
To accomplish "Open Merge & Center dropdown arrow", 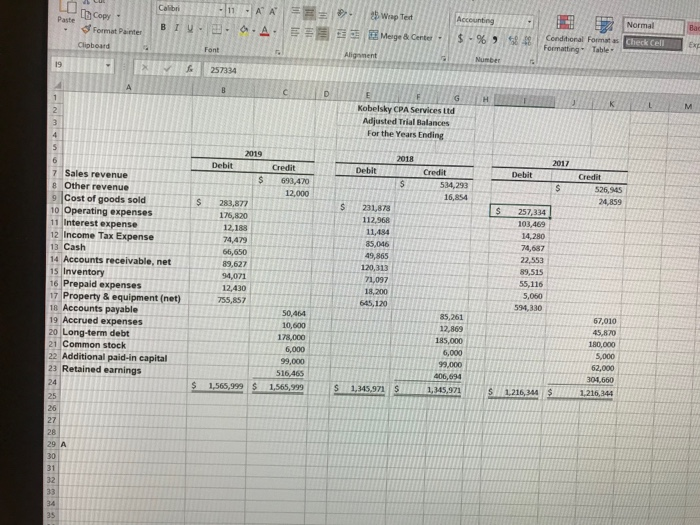I will (440, 38).
